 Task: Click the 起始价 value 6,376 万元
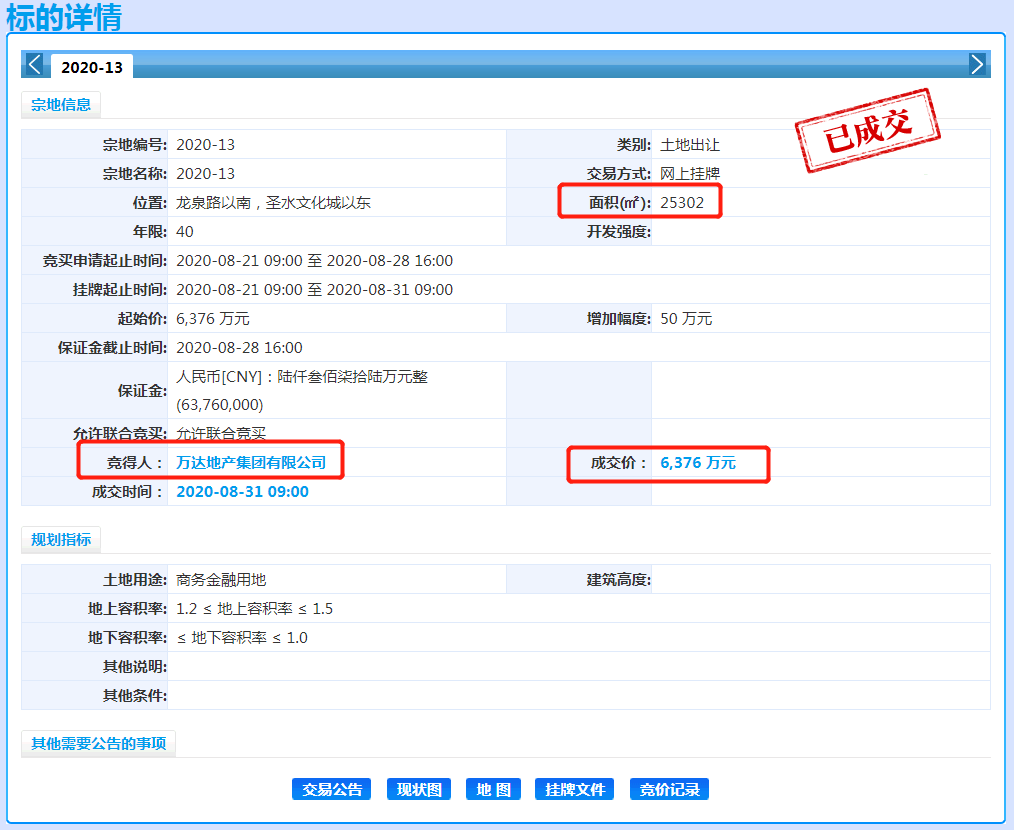coord(213,318)
